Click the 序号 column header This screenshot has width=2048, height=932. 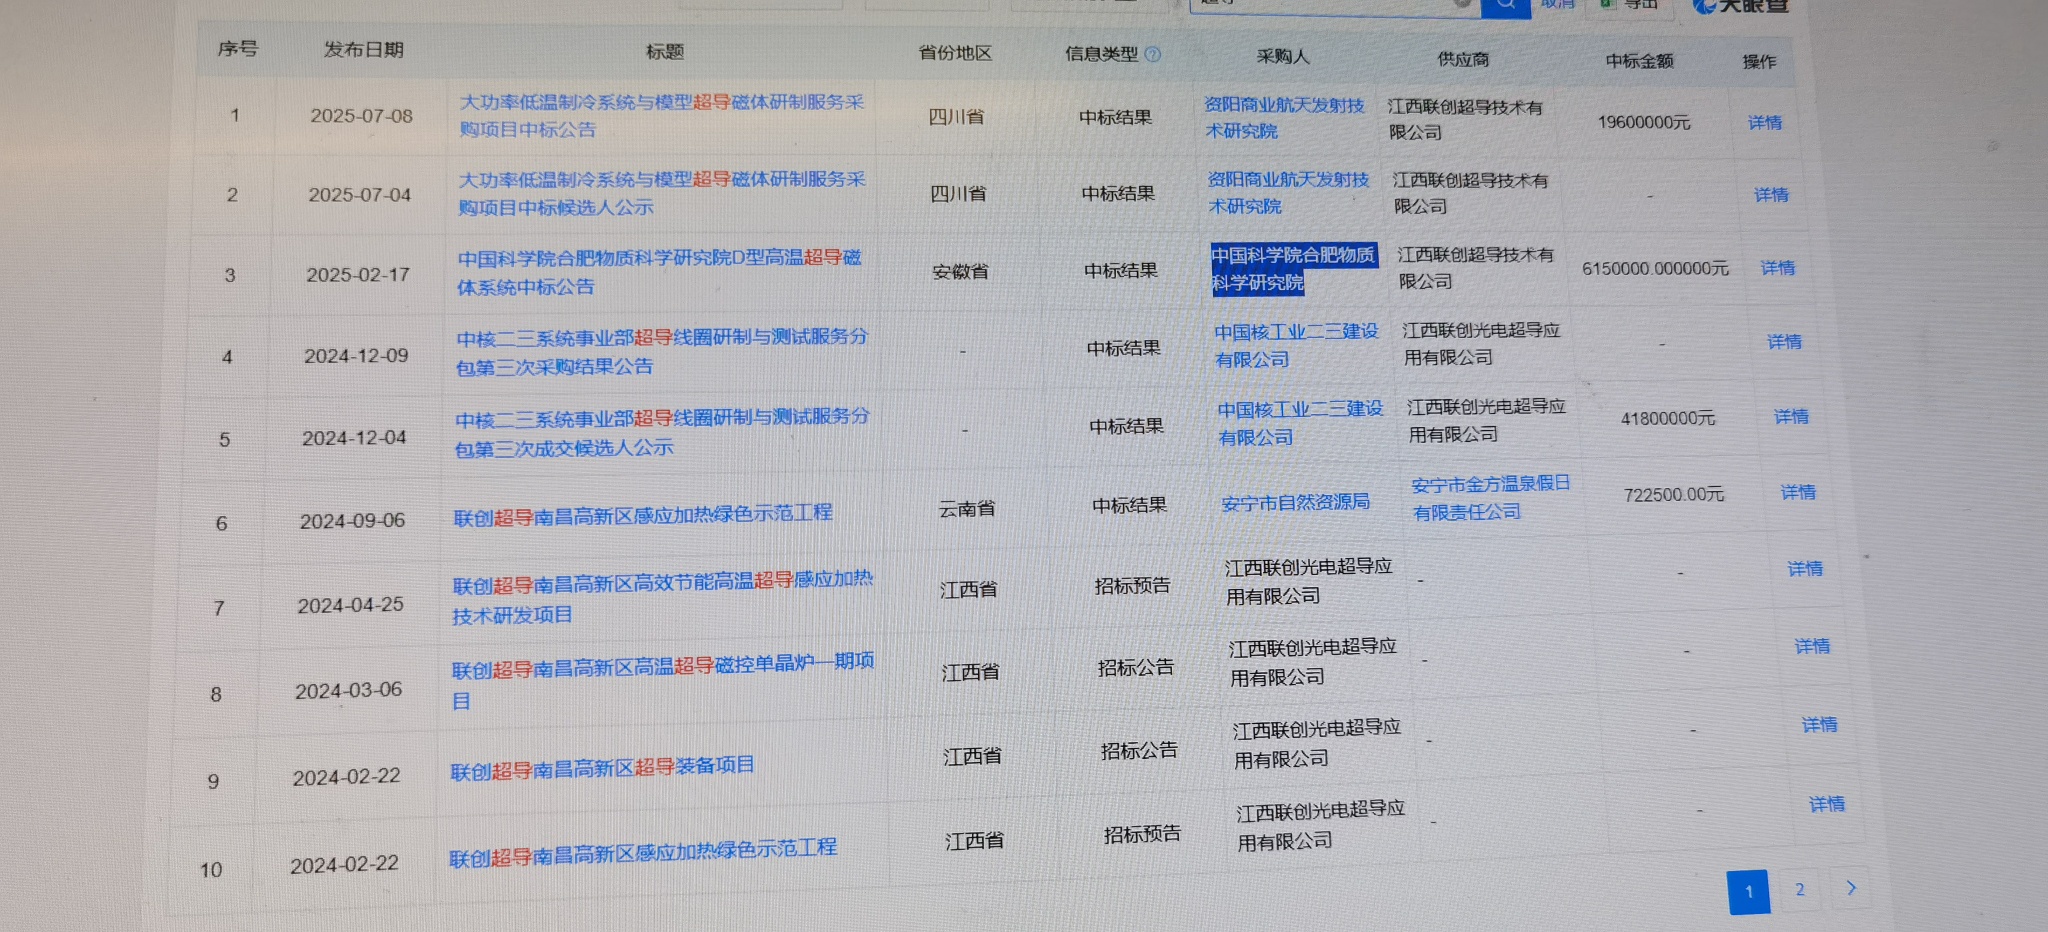click(x=238, y=49)
